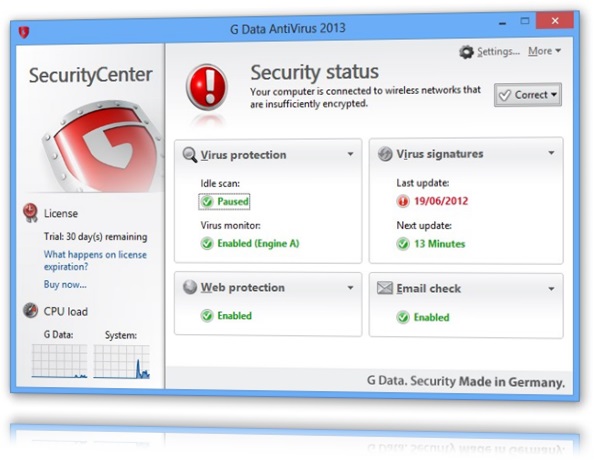Click the System CPU load graph
The width and height of the screenshot is (594, 460).
point(122,361)
